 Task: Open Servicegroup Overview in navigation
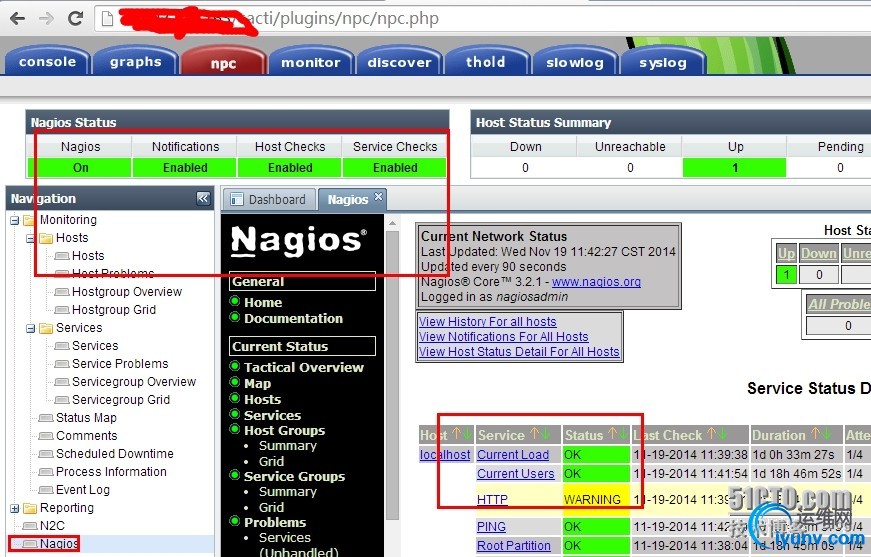(x=134, y=382)
